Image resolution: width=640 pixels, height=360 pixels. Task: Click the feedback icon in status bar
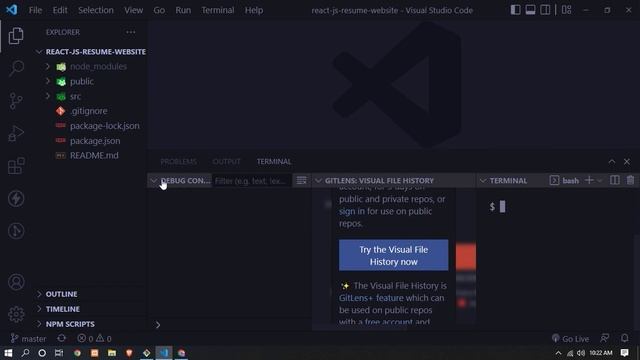[605, 338]
